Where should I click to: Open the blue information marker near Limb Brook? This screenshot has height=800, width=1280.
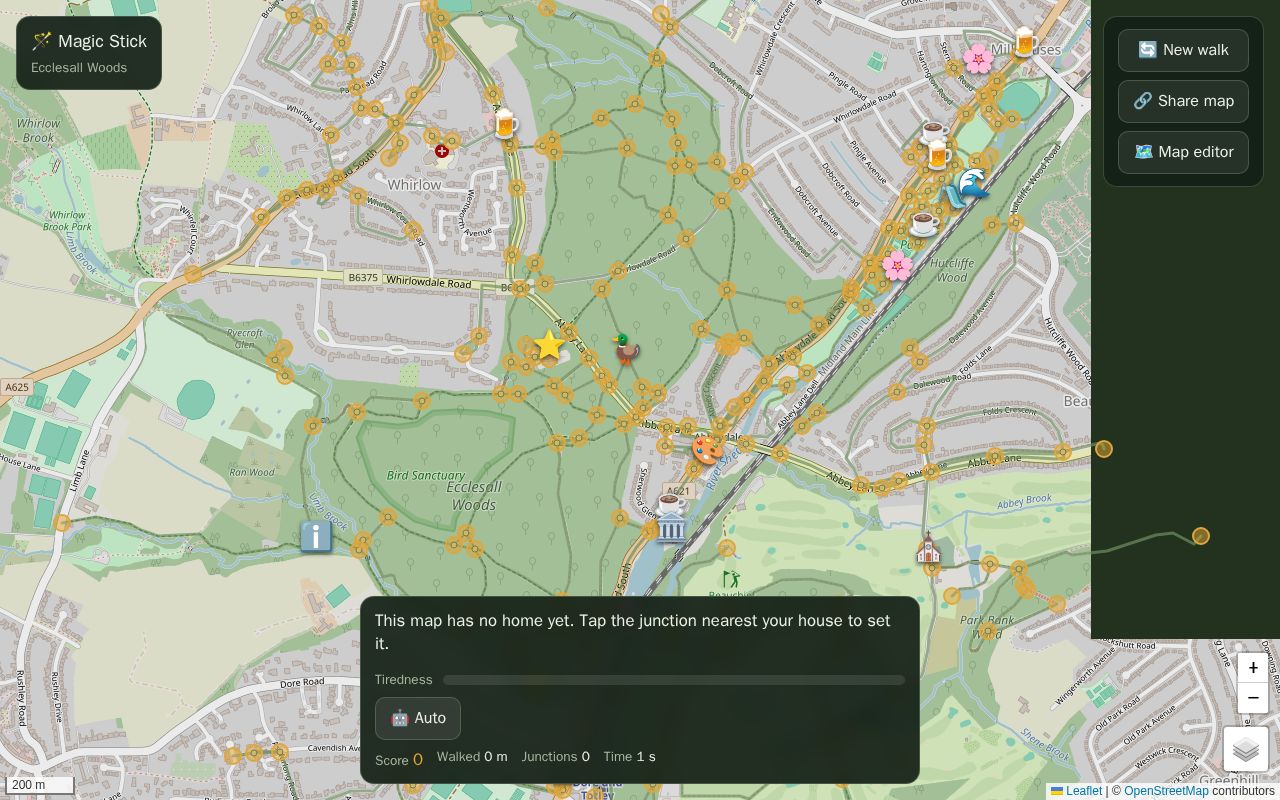316,537
